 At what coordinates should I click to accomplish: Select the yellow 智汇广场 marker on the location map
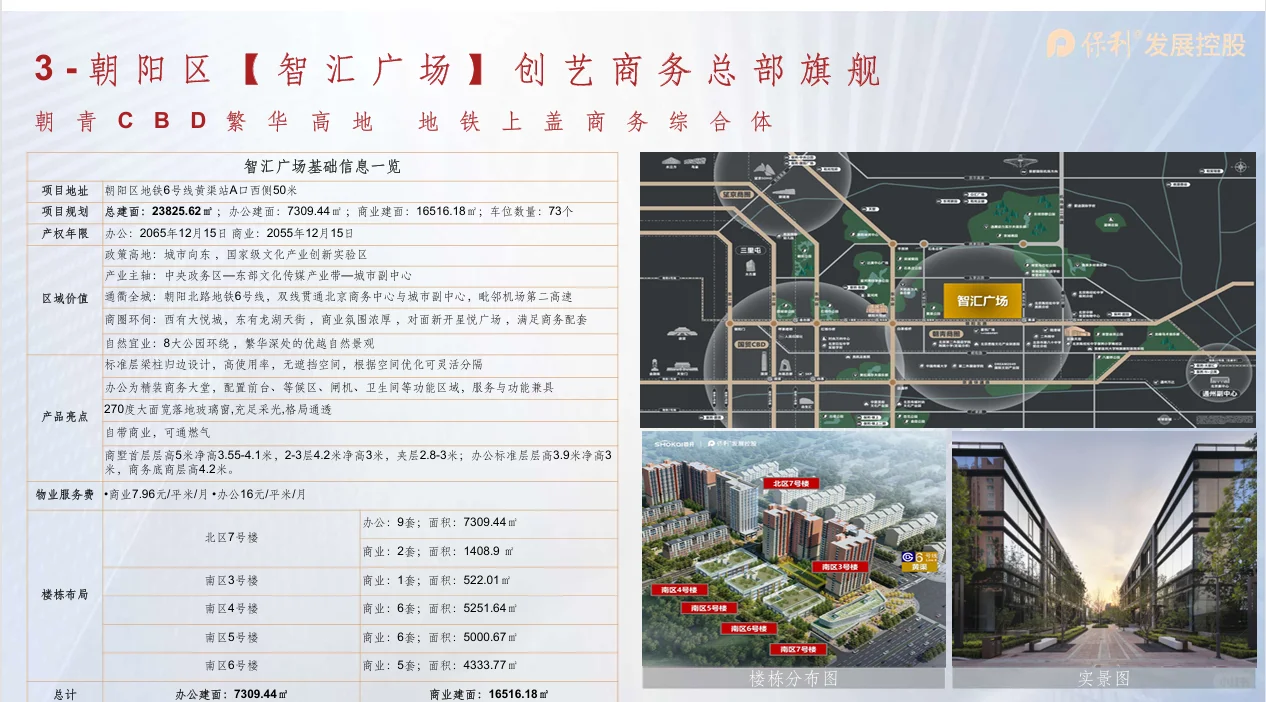982,301
